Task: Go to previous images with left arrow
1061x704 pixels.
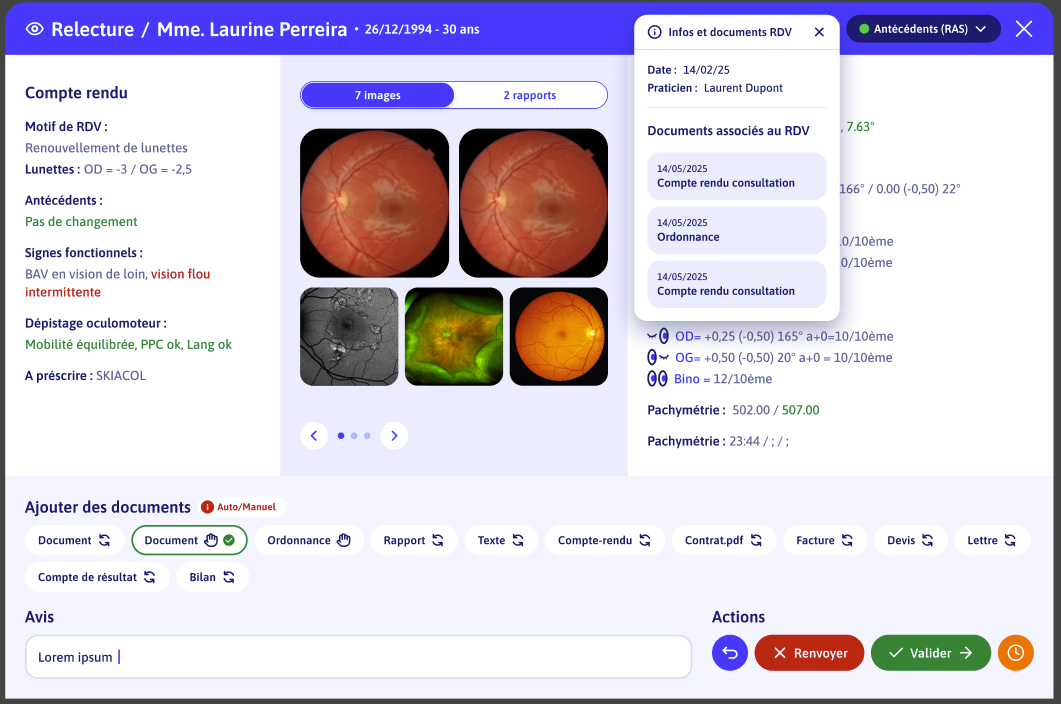Action: (x=314, y=435)
